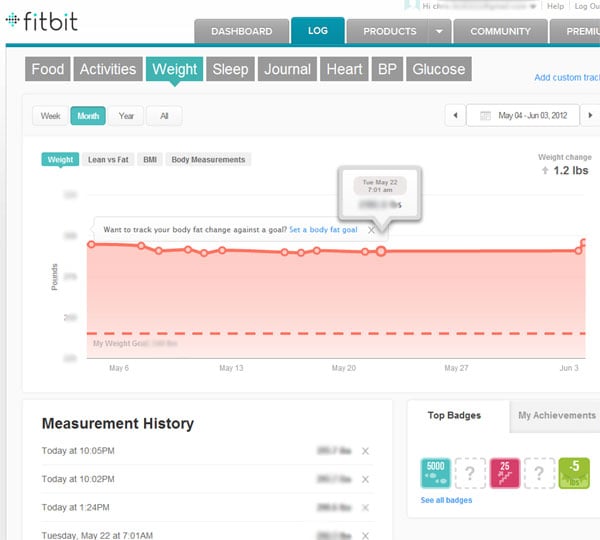Viewport: 600px width, 540px height.
Task: Open the BP log
Action: point(387,69)
